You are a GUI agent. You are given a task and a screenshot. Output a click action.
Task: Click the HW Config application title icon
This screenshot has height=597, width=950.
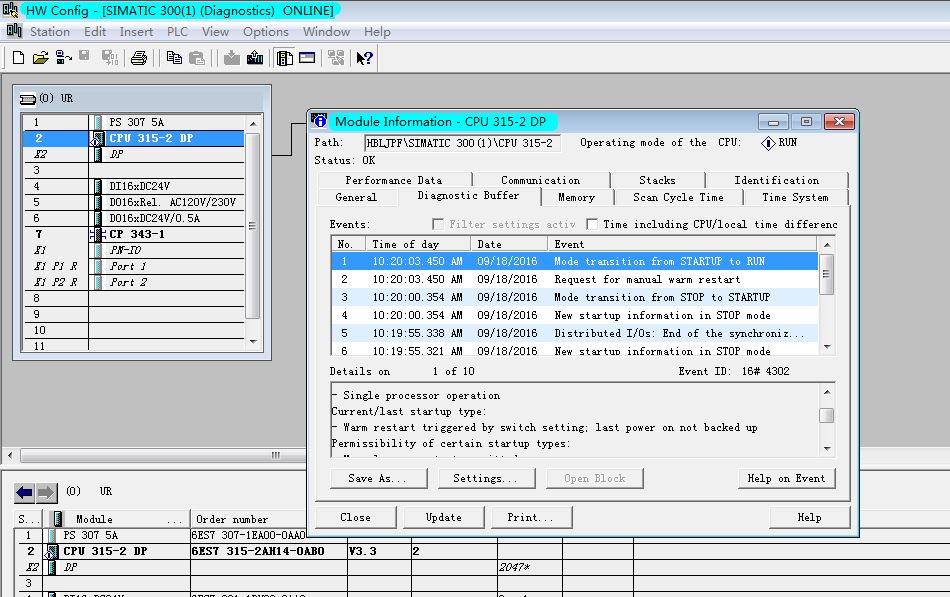pyautogui.click(x=10, y=10)
